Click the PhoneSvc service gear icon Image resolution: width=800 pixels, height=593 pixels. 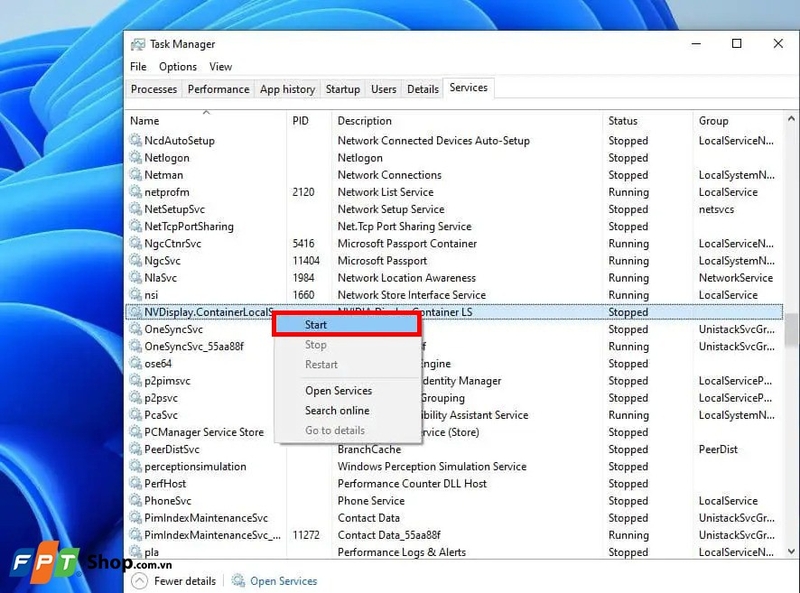(x=136, y=501)
